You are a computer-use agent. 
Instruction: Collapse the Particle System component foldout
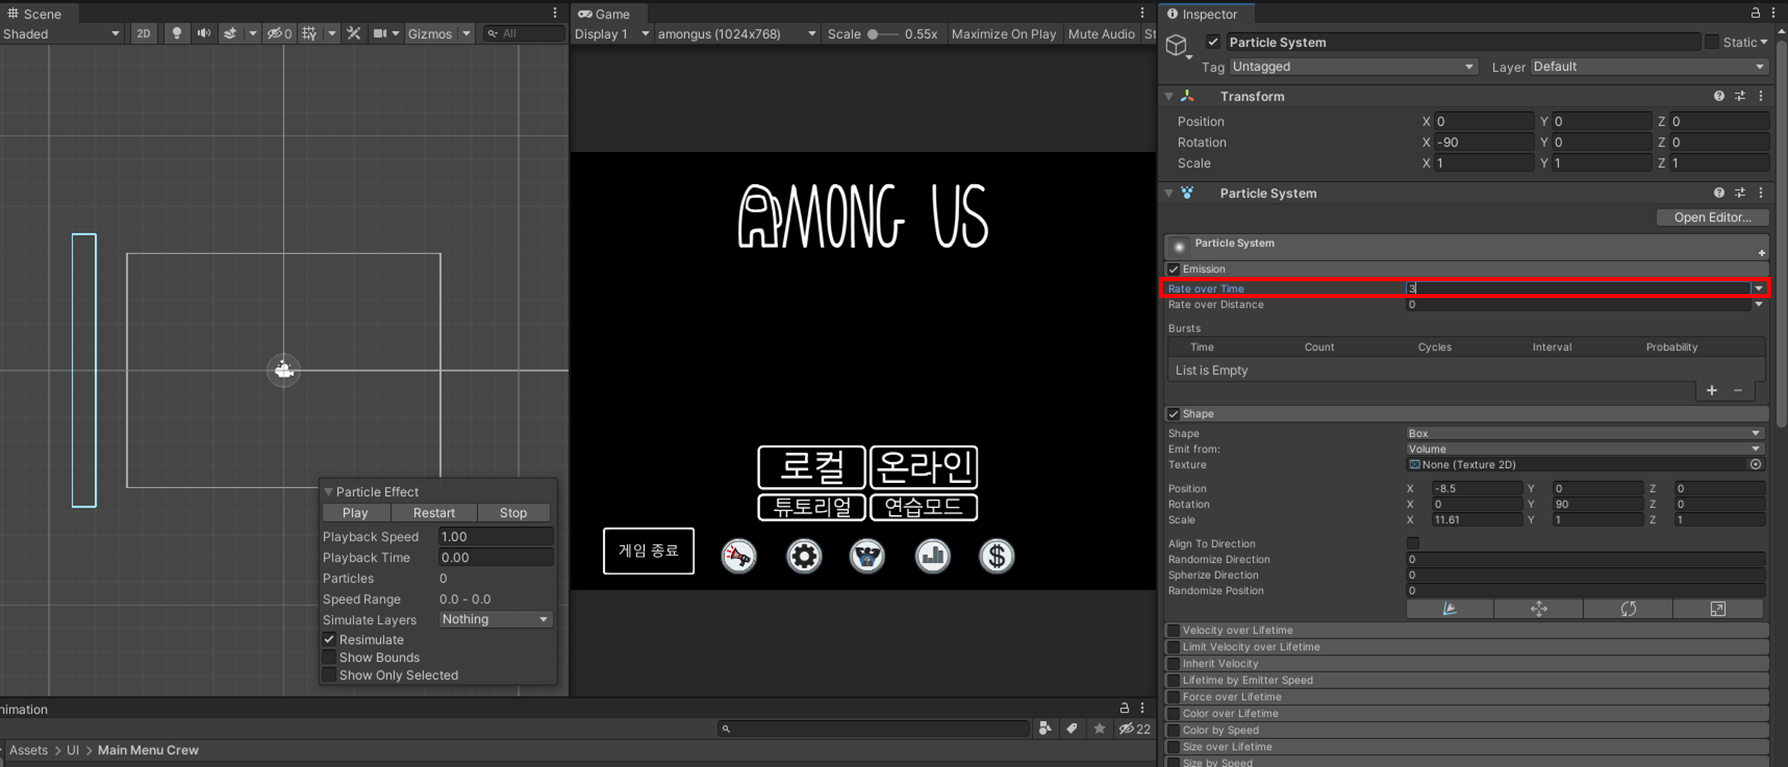1169,193
